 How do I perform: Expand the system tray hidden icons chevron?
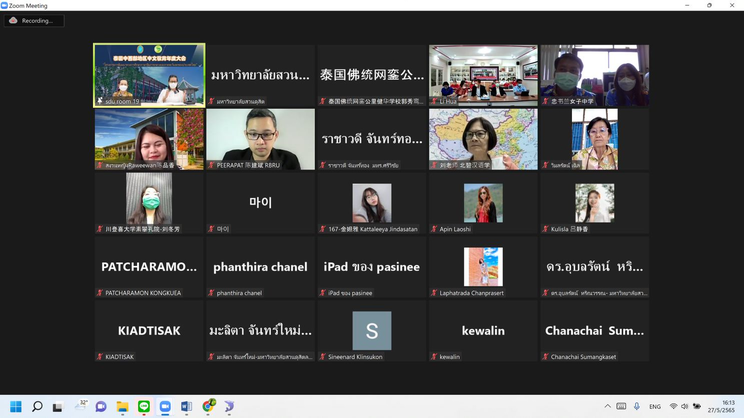coord(607,407)
